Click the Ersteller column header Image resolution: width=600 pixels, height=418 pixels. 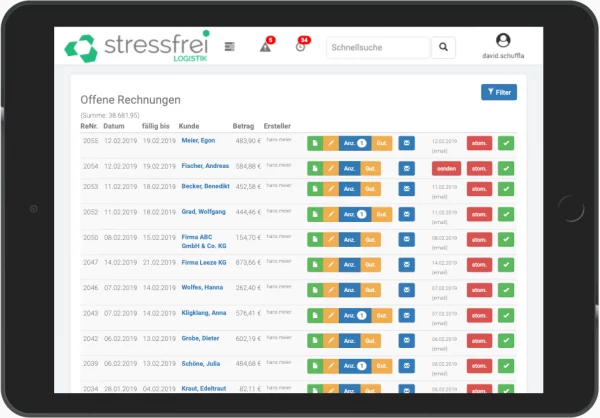[x=277, y=126]
